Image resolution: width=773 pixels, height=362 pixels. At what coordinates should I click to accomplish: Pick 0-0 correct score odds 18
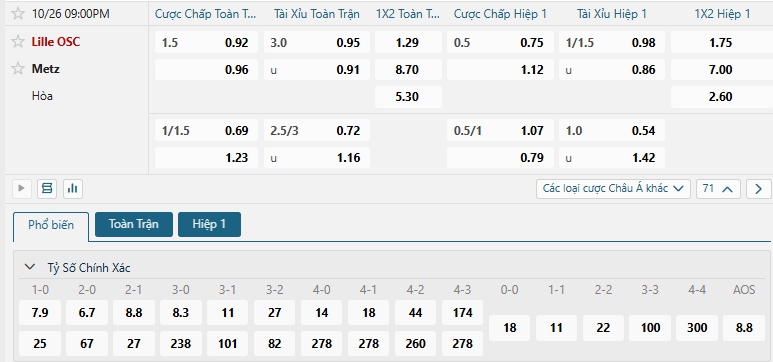click(509, 328)
